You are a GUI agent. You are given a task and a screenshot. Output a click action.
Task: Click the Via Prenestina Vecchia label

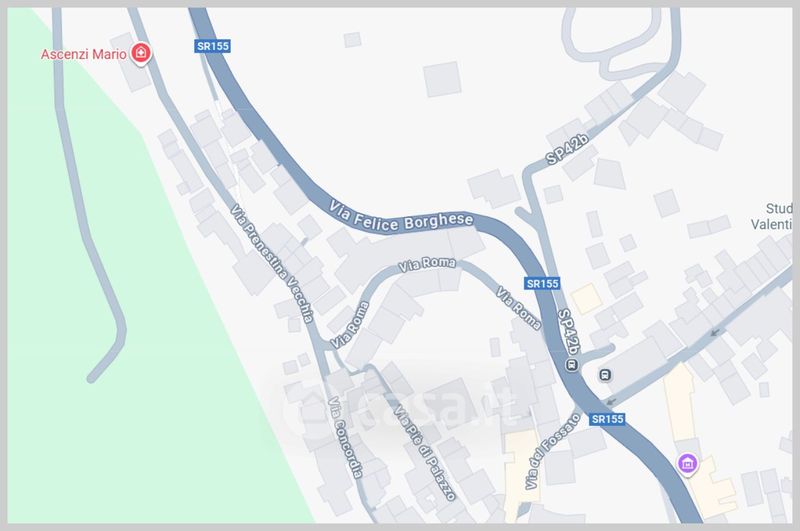pyautogui.click(x=271, y=263)
